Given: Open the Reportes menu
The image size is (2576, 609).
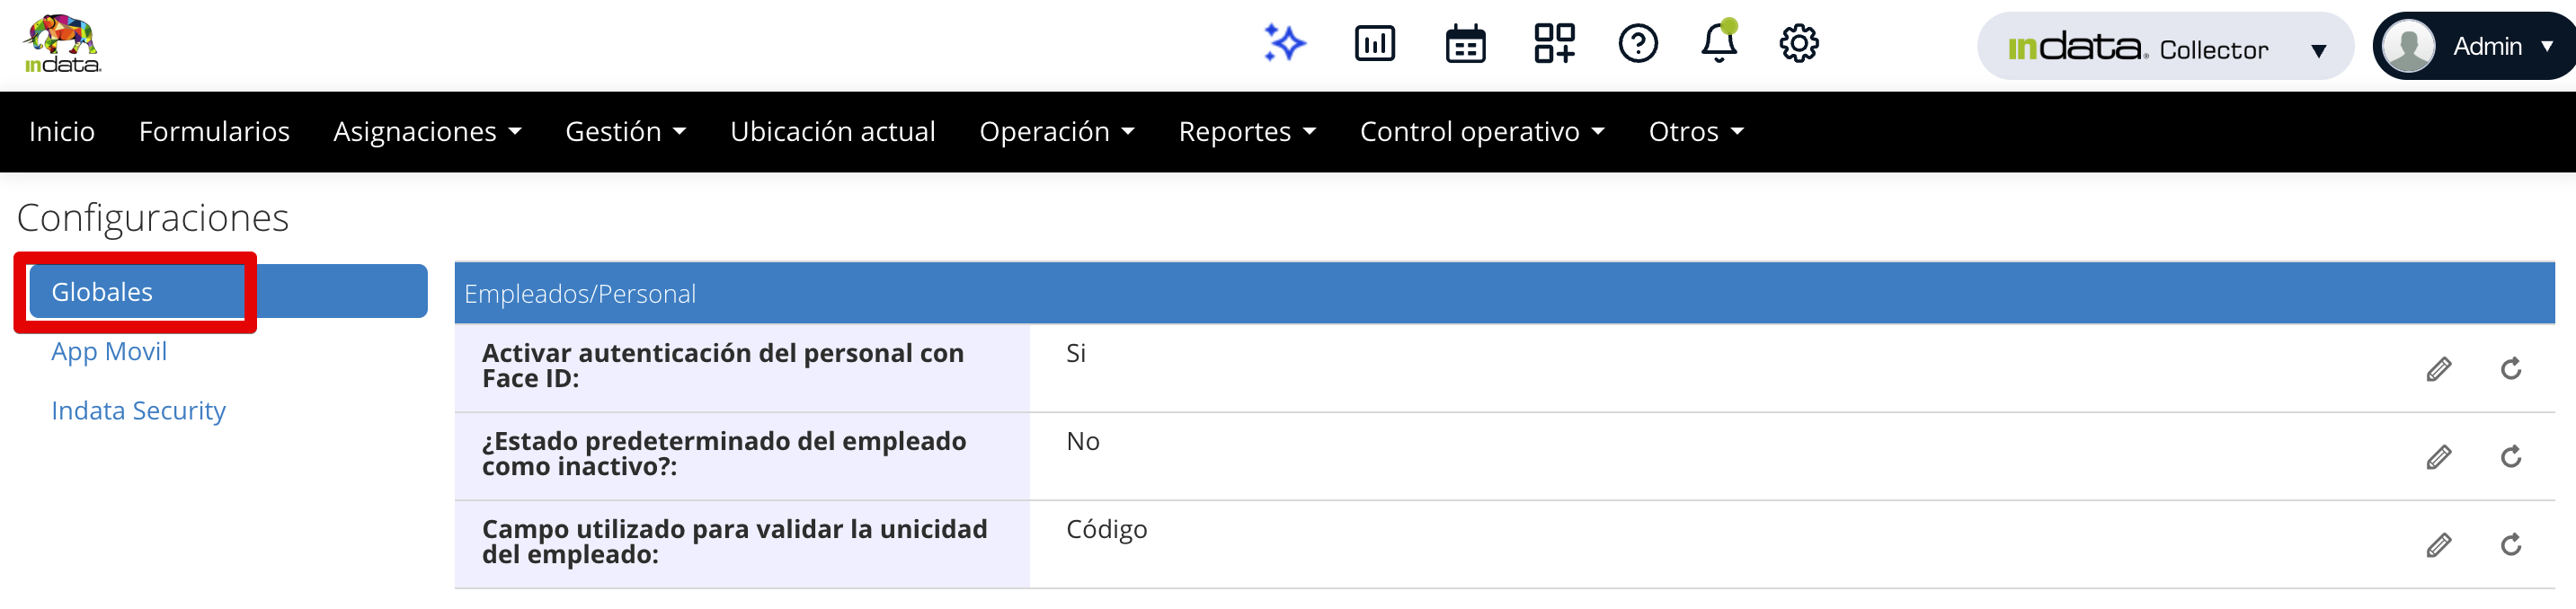Looking at the screenshot, I should tap(1246, 132).
